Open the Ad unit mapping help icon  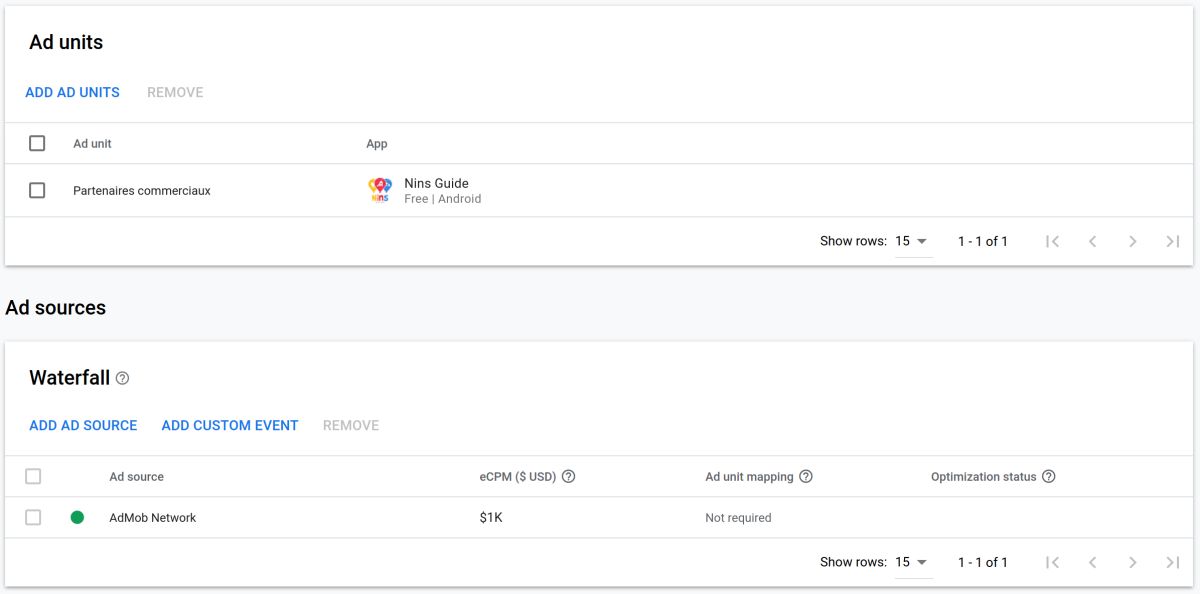(806, 477)
